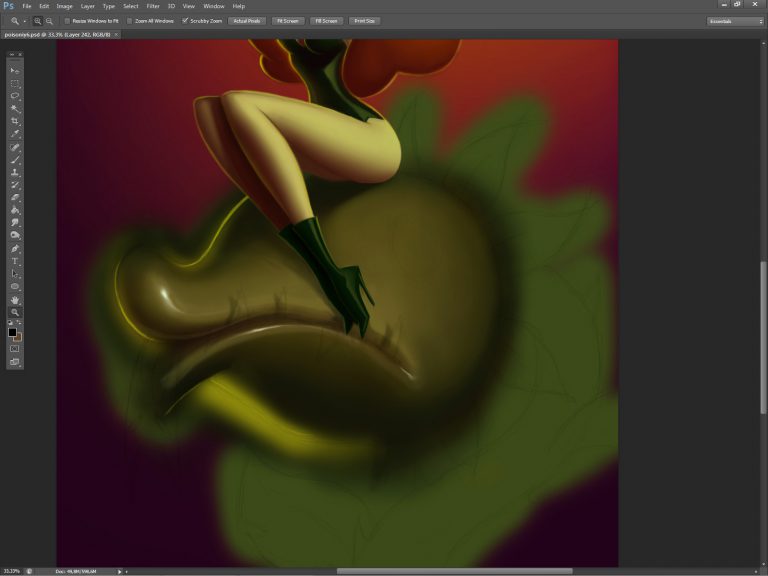The image size is (768, 576).
Task: Open the foreground color black swatch
Action: click(12, 332)
